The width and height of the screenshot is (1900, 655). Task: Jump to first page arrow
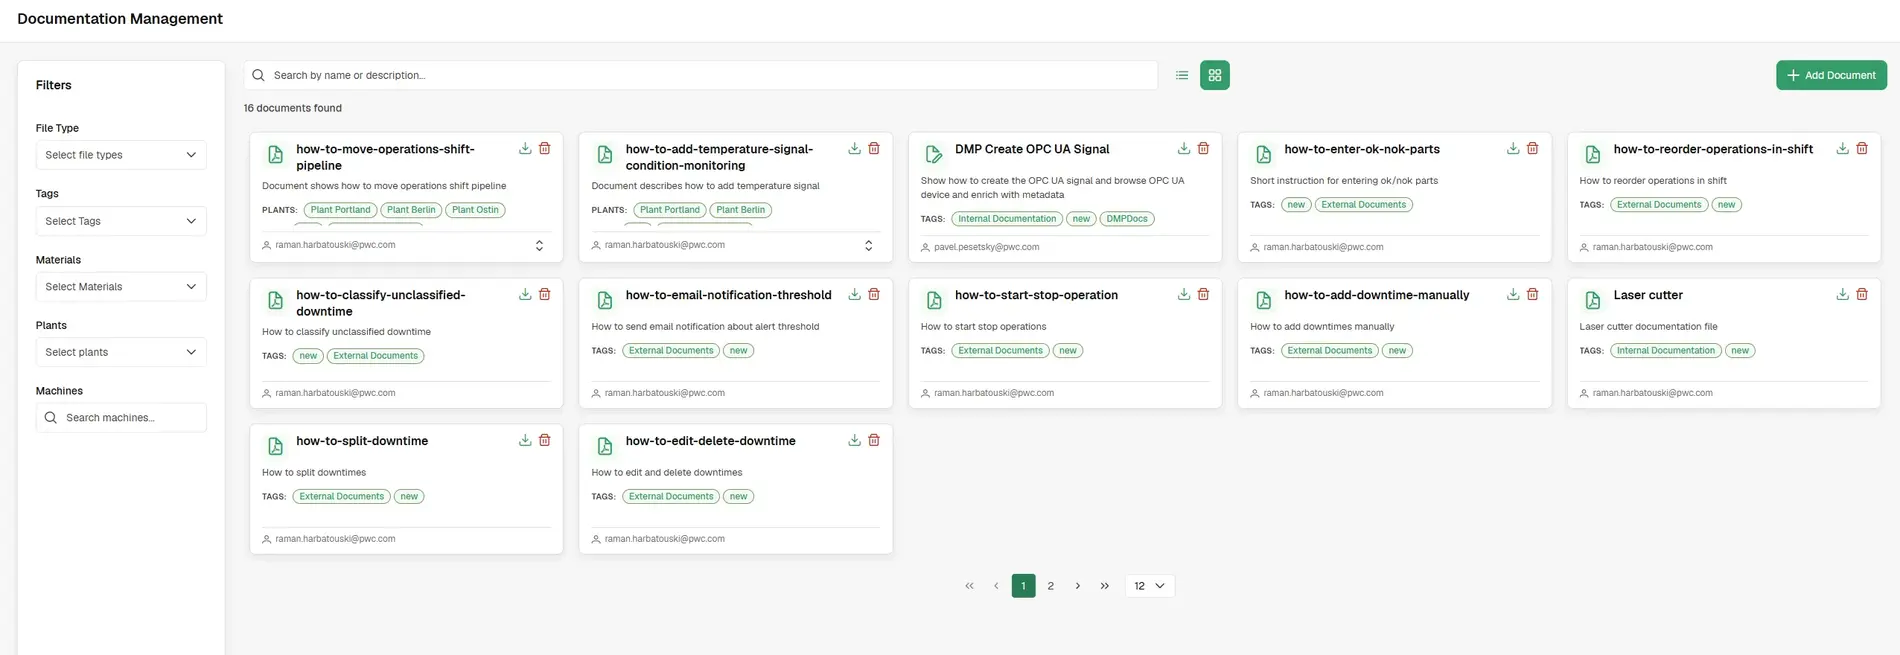[969, 586]
